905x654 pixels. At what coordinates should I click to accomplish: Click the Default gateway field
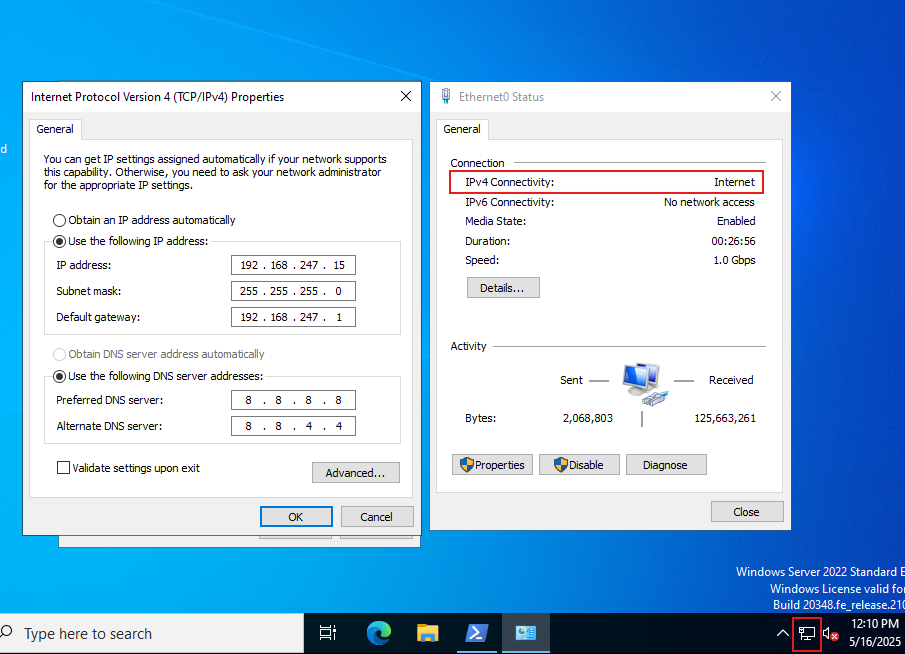(x=293, y=317)
